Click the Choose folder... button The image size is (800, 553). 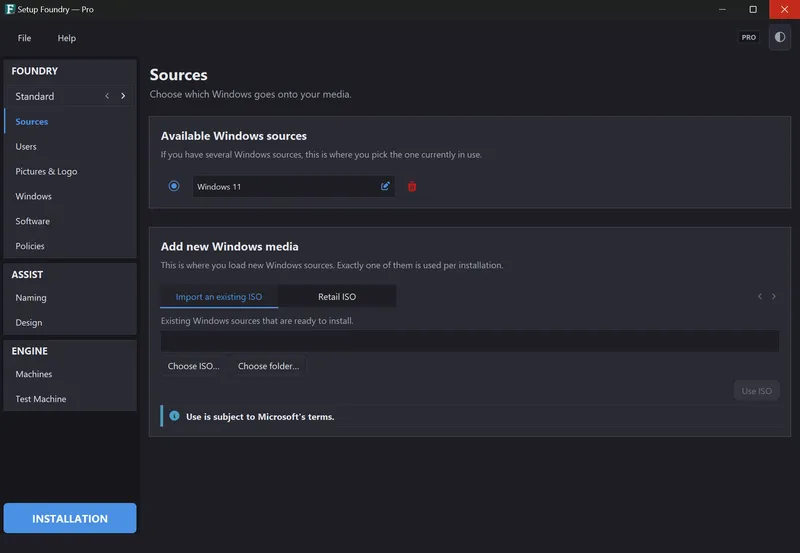coord(268,366)
